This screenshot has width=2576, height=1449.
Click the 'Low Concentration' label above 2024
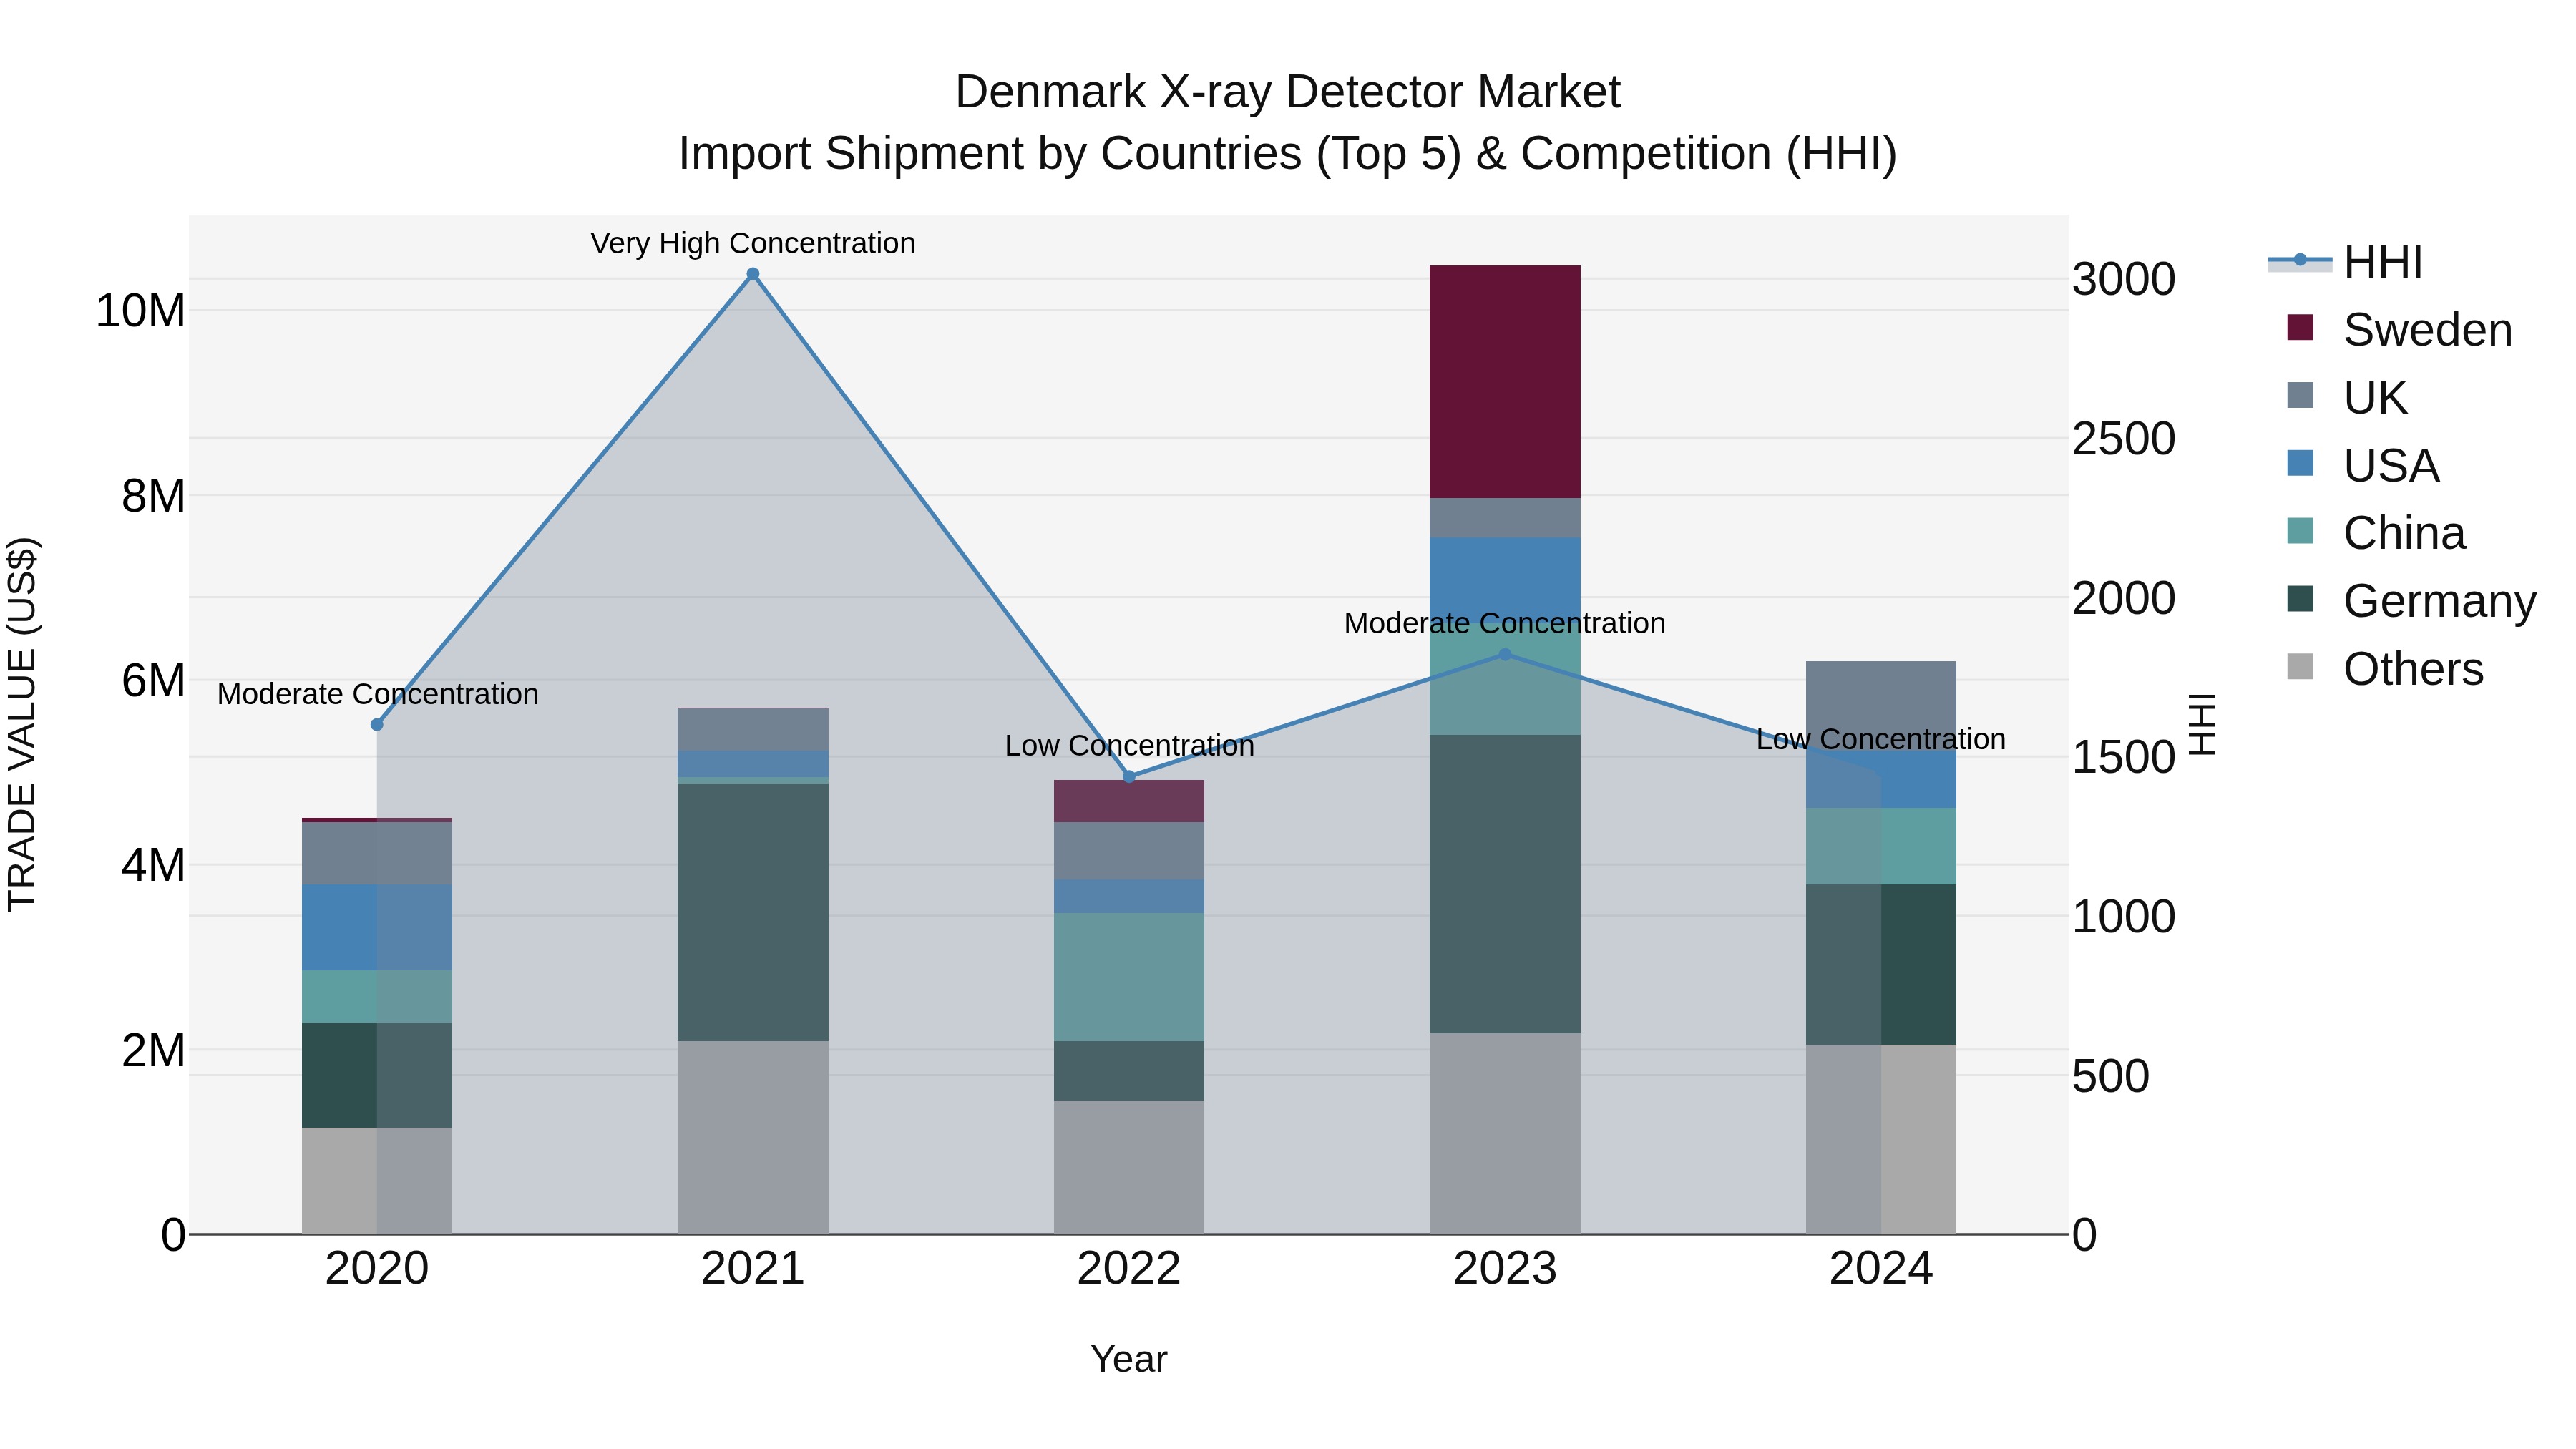pyautogui.click(x=1881, y=739)
